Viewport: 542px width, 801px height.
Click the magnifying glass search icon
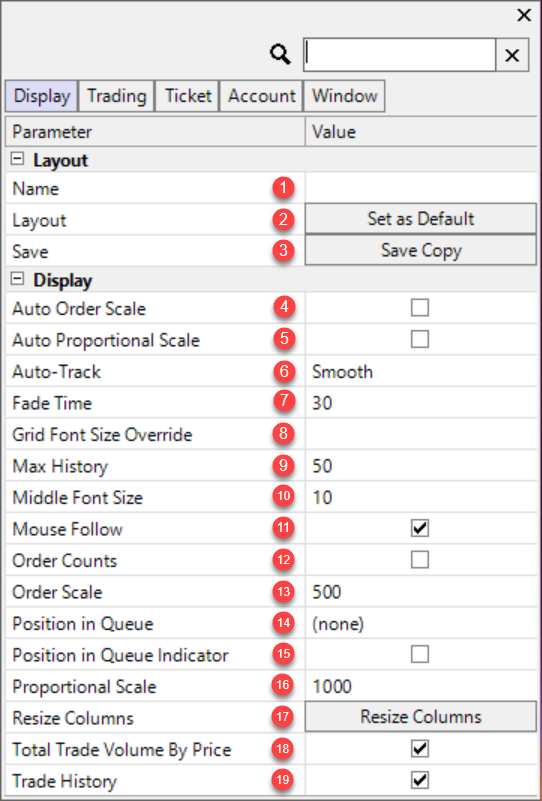(x=280, y=54)
